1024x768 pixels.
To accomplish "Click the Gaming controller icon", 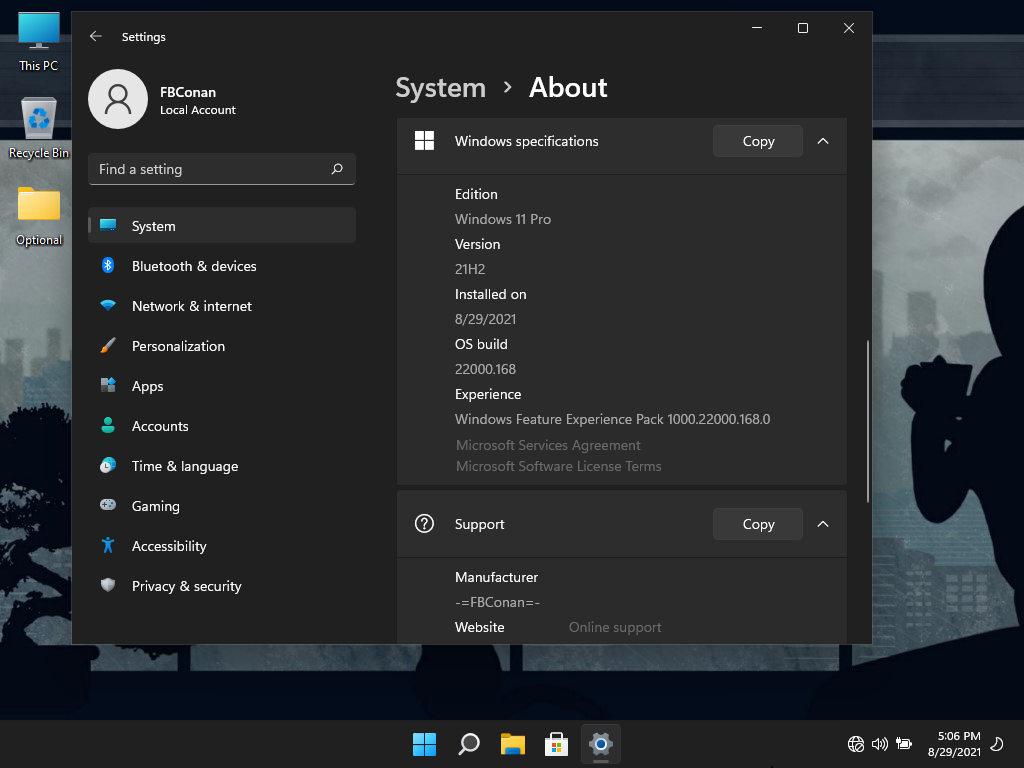I will pyautogui.click(x=108, y=505).
